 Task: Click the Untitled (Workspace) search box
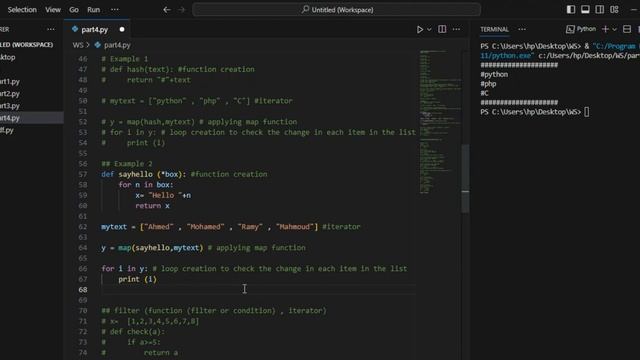pos(336,10)
